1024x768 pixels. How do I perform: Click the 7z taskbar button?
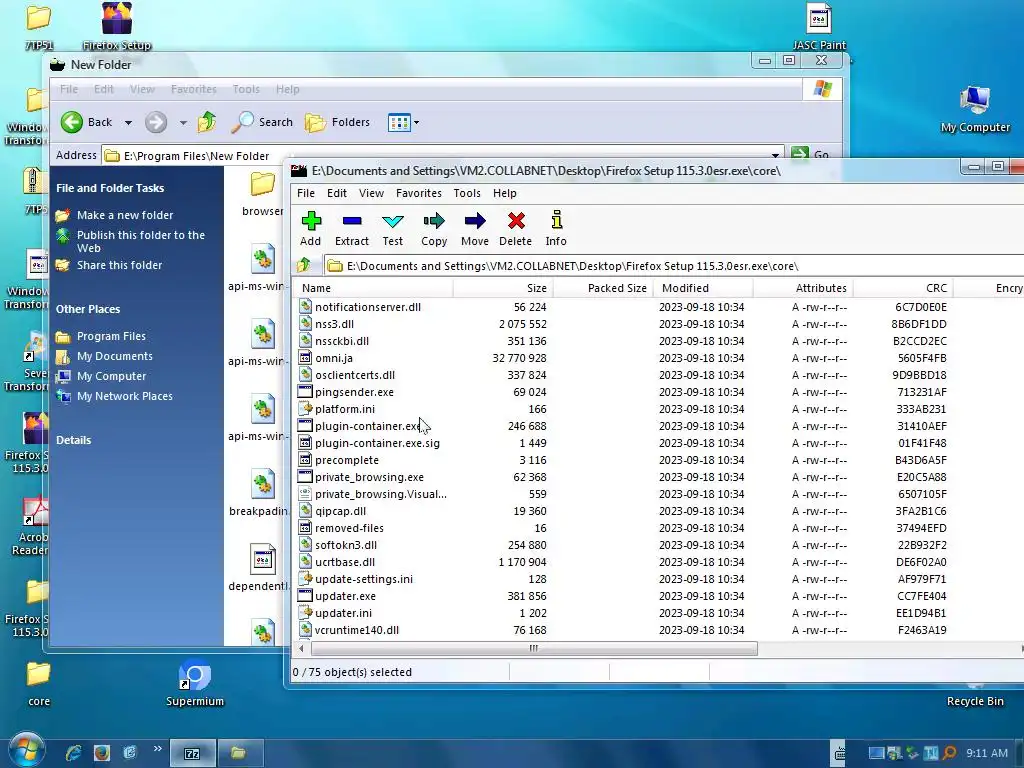[x=192, y=754]
